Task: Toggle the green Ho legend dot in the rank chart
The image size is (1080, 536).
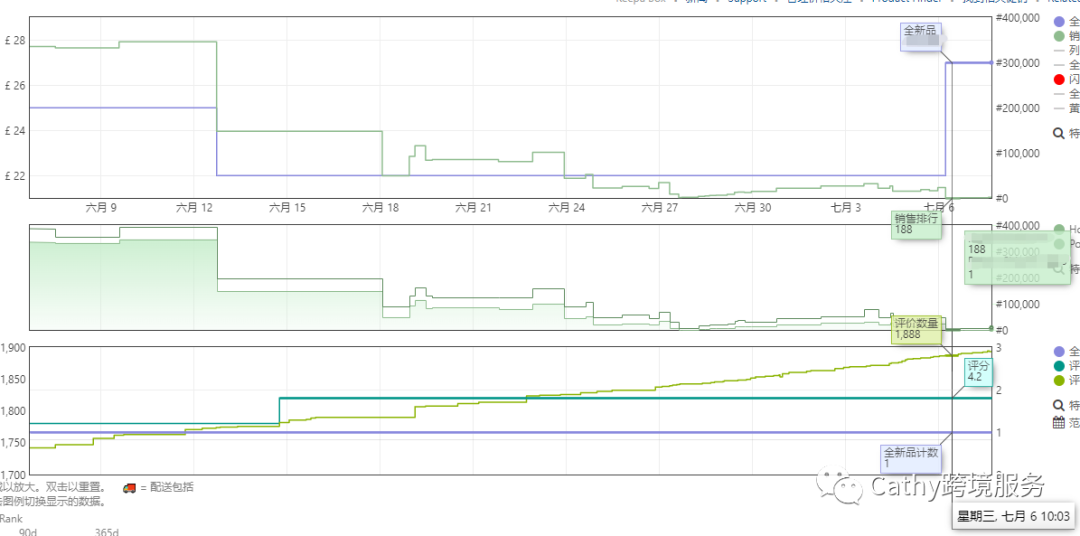Action: coord(1059,229)
